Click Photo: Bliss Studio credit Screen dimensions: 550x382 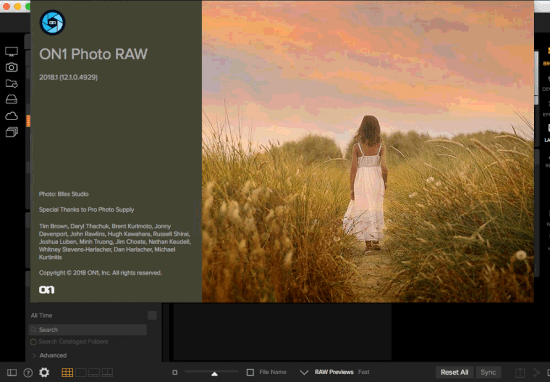coord(63,194)
